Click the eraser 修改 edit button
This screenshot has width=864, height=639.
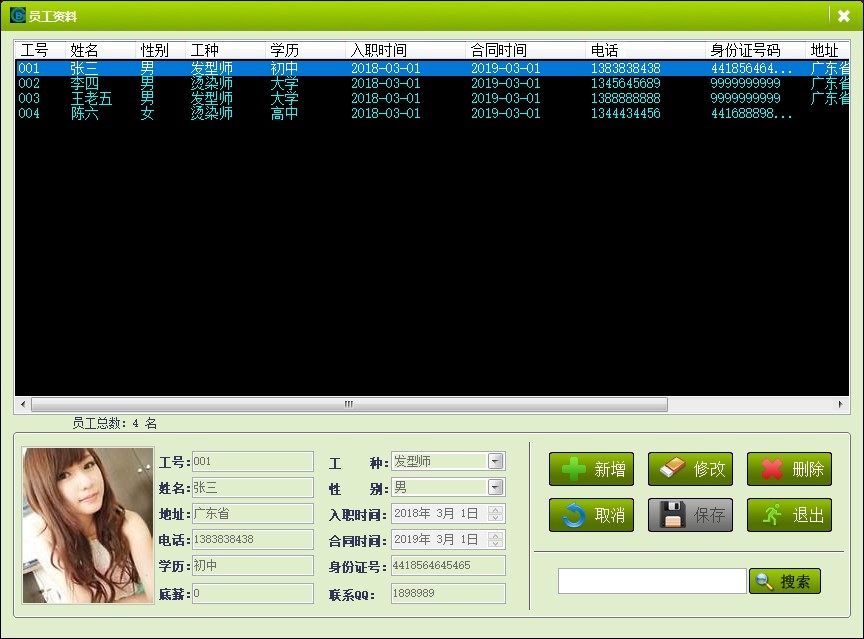pos(690,469)
